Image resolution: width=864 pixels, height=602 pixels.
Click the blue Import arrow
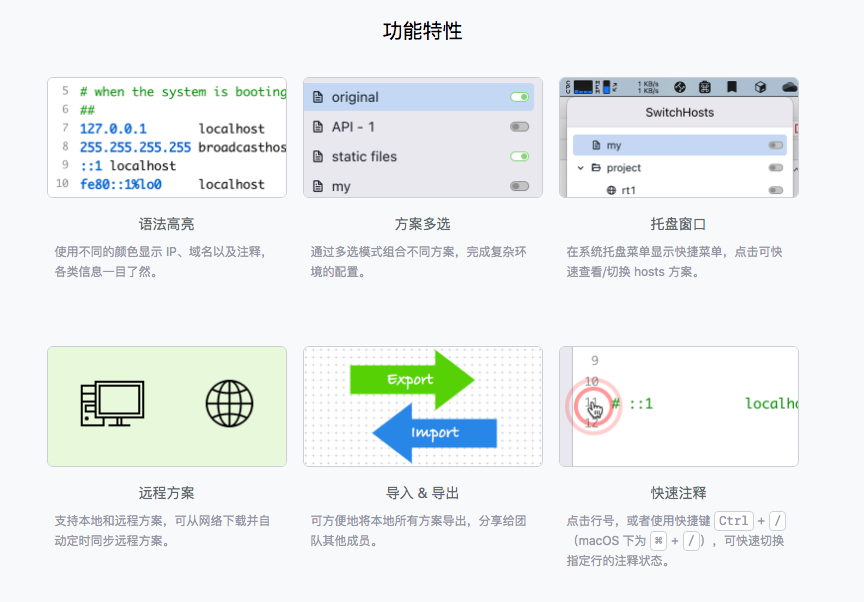435,432
